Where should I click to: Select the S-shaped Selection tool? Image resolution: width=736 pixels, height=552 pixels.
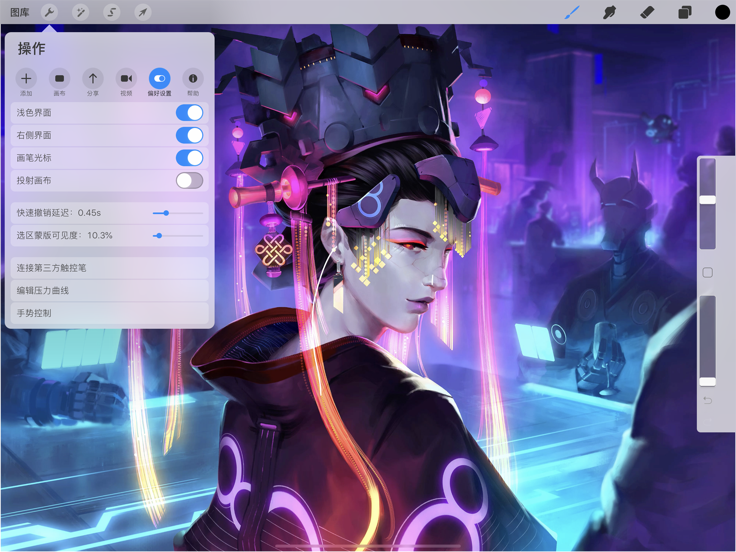pos(112,12)
